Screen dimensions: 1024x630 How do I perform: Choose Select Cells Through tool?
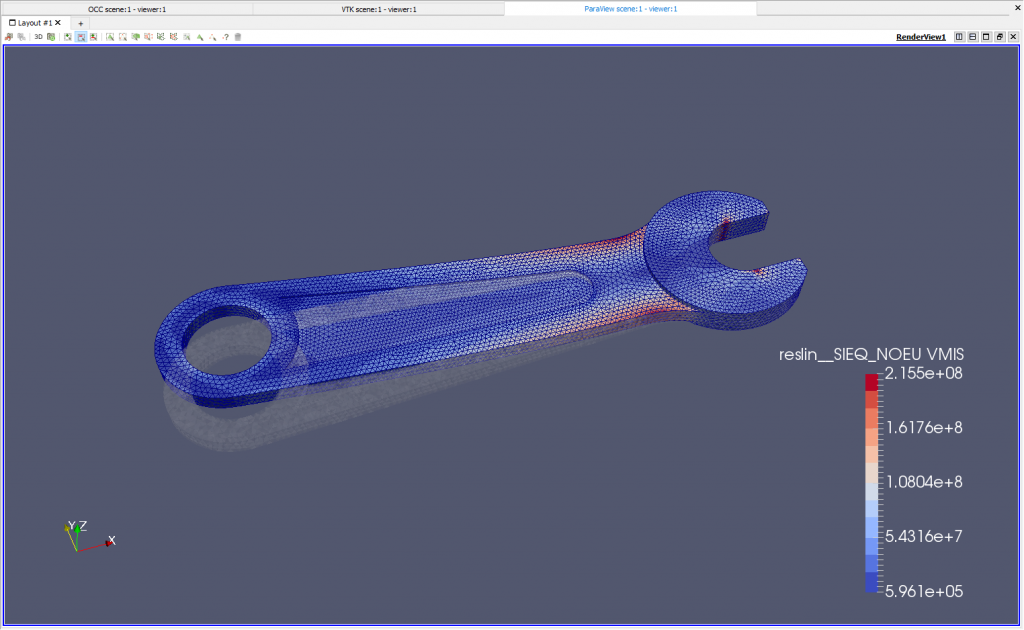tap(136, 37)
